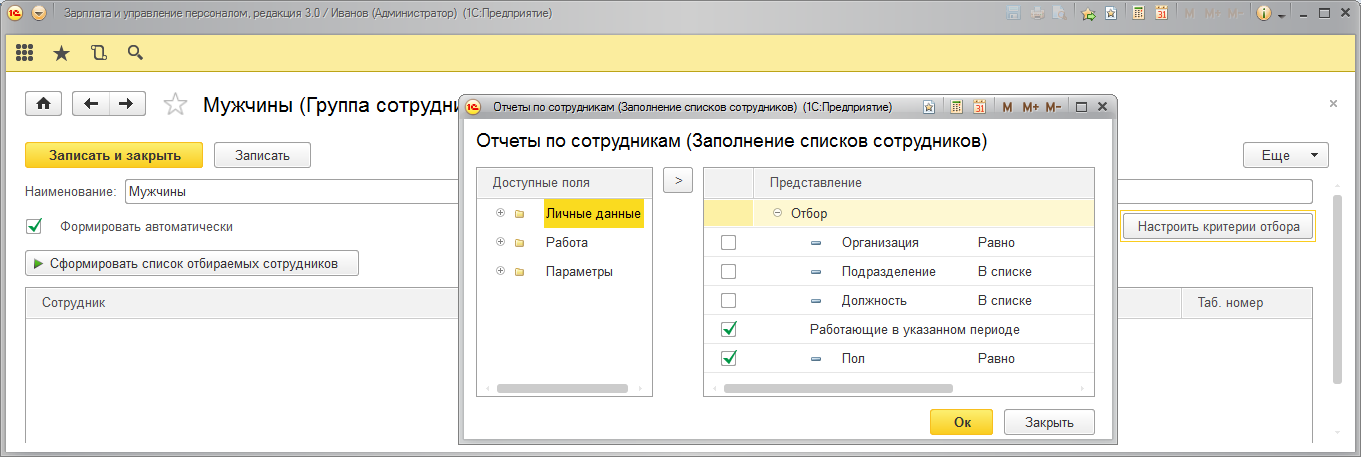Open calendar icon in dialog title bar

coord(980,107)
